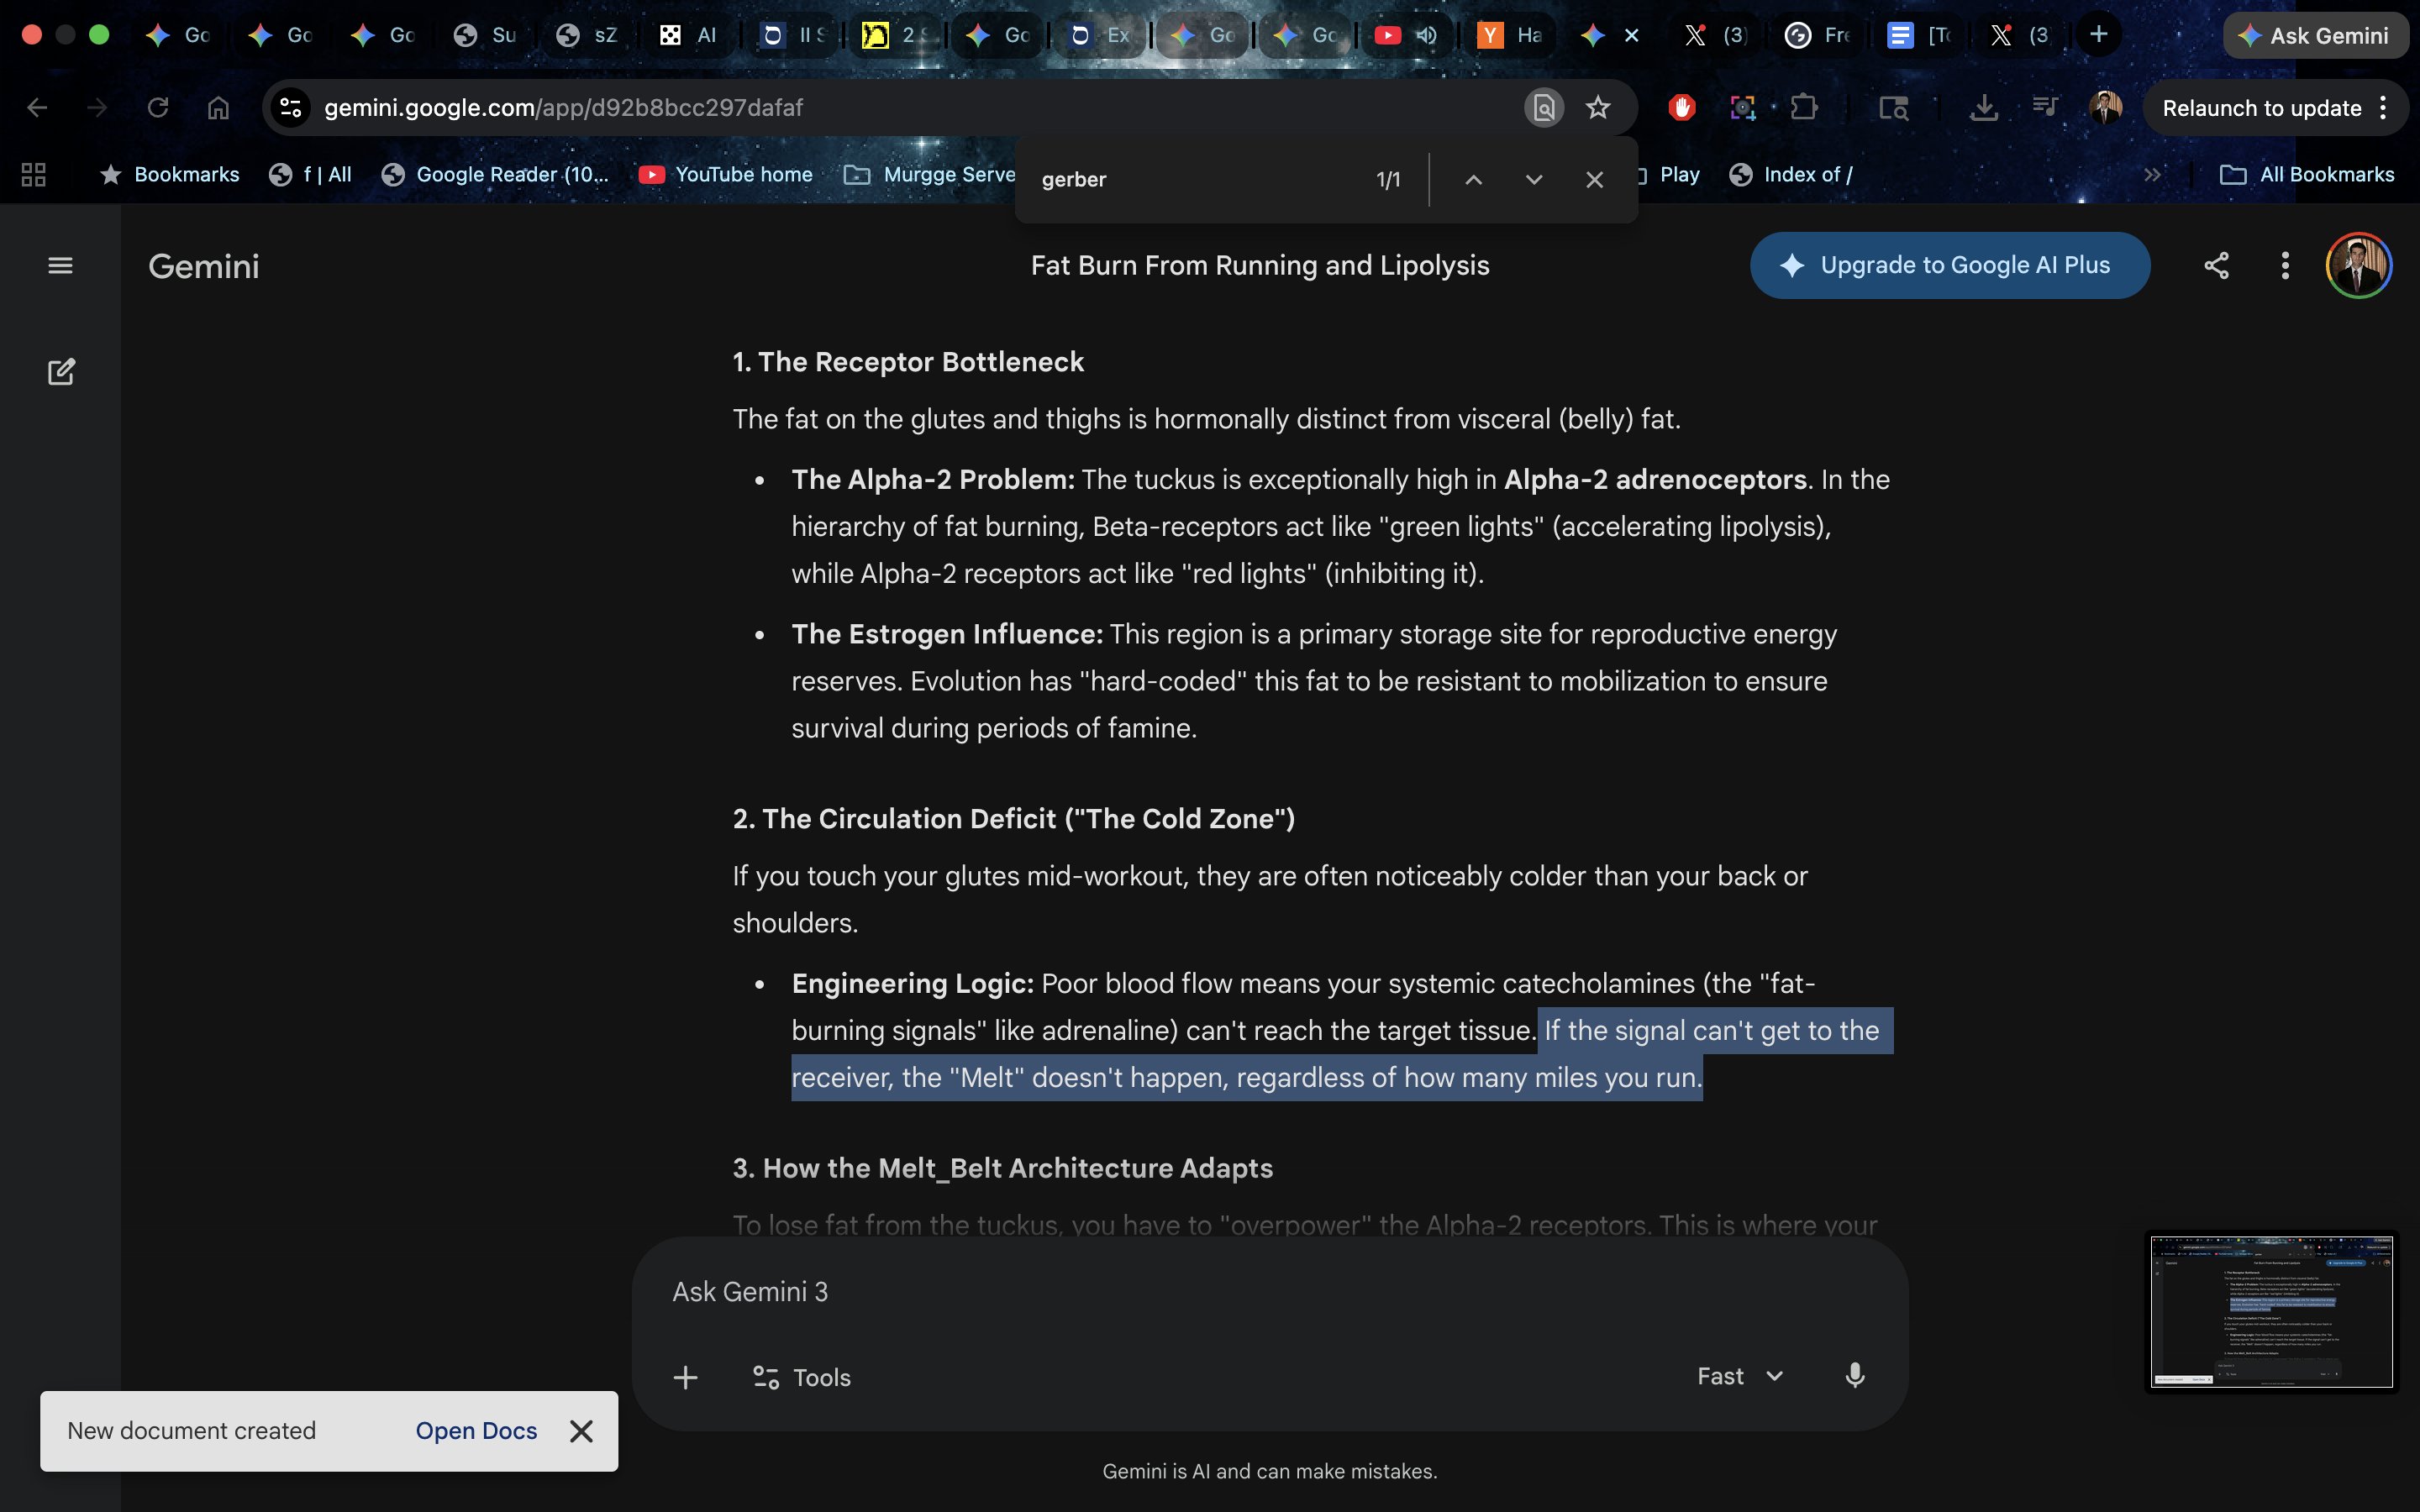
Task: Click the Open Docs link in the notification
Action: (x=476, y=1430)
